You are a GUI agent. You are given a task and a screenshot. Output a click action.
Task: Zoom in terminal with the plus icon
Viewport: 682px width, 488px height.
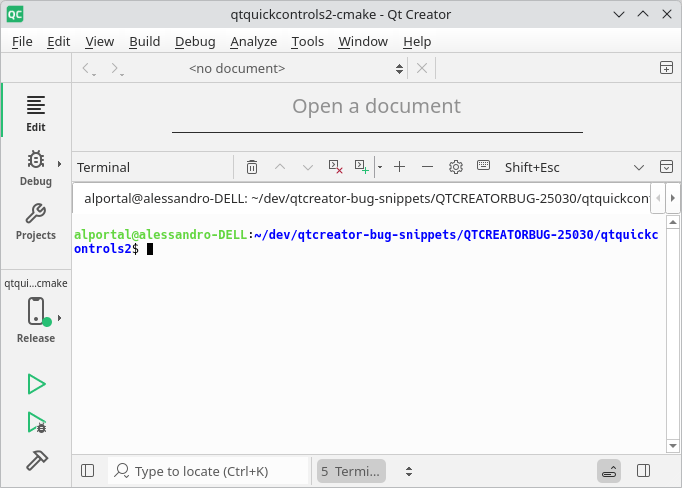click(x=399, y=167)
